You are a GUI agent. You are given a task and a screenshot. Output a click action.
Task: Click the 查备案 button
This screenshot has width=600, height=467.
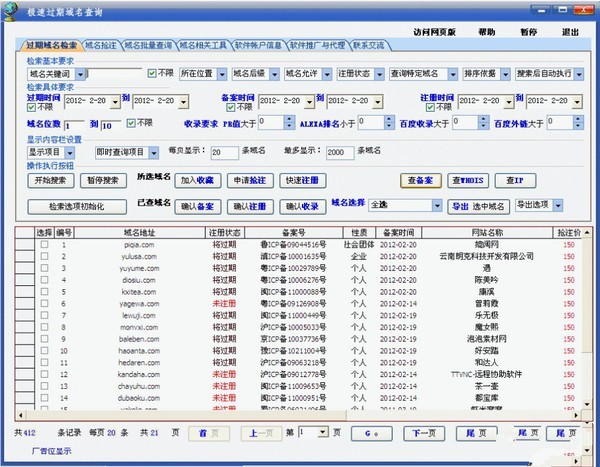click(x=421, y=180)
